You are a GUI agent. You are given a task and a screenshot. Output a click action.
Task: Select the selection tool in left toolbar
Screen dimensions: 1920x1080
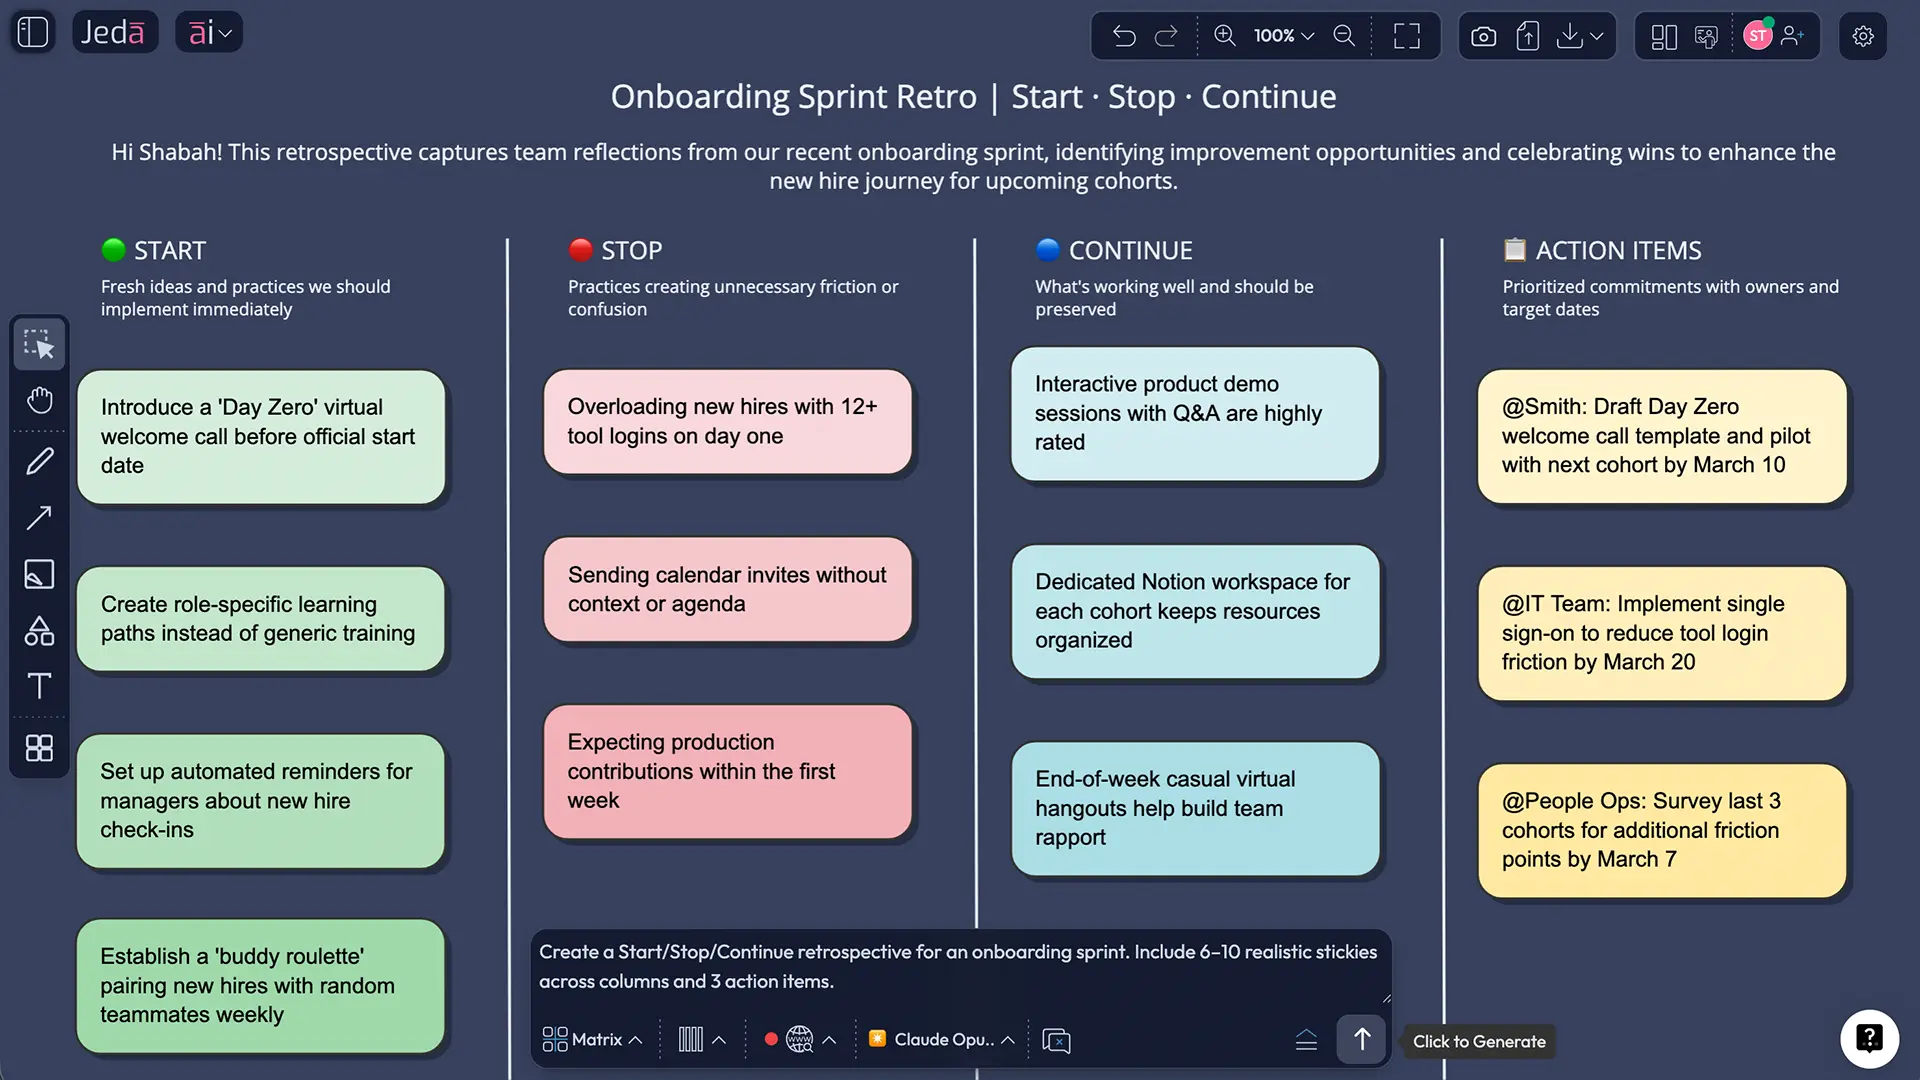(x=39, y=344)
